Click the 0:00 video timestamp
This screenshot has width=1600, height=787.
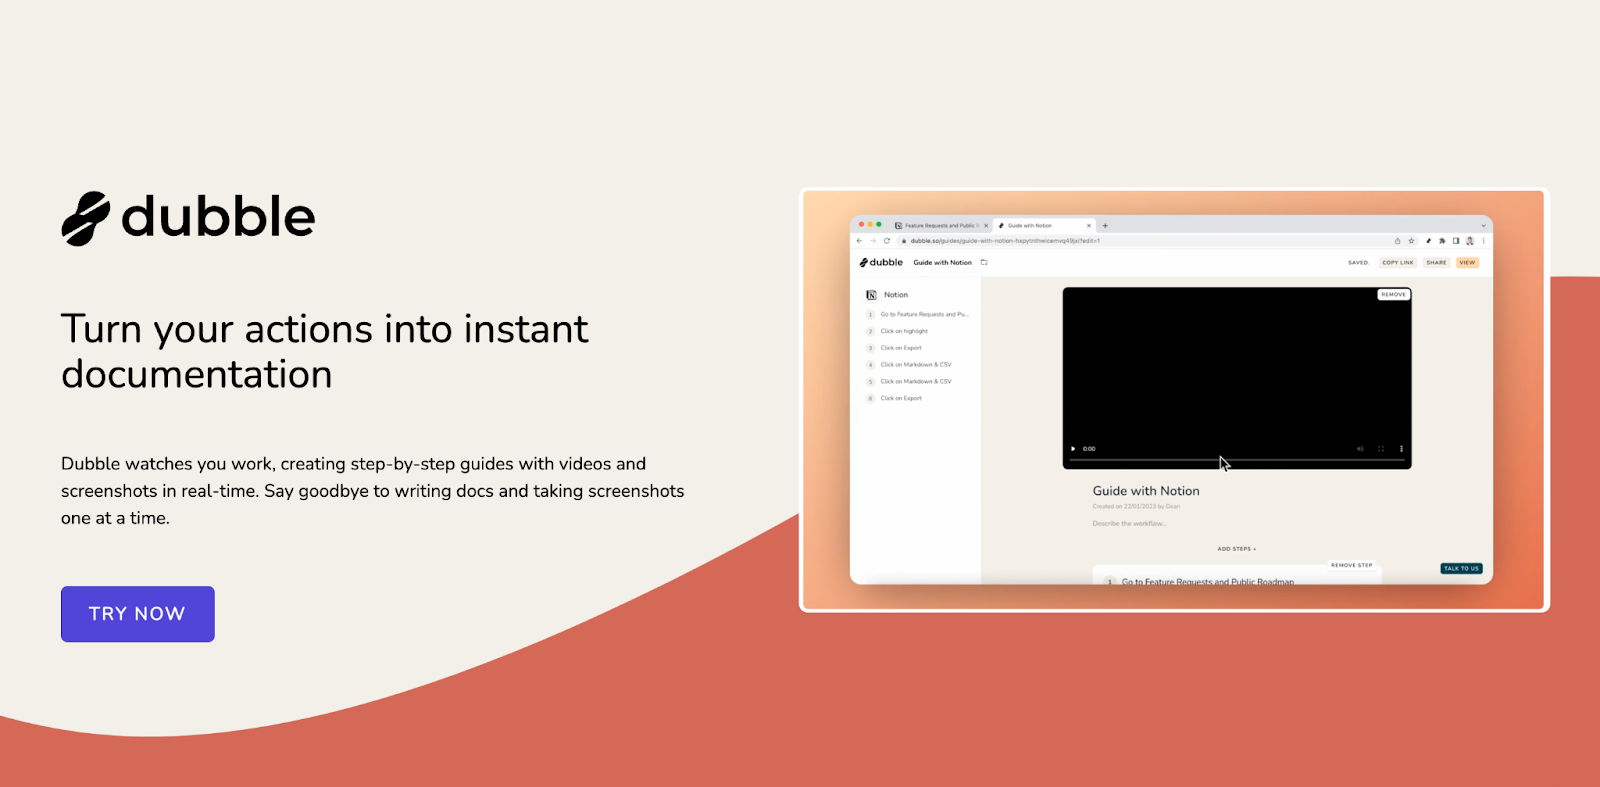click(1089, 449)
